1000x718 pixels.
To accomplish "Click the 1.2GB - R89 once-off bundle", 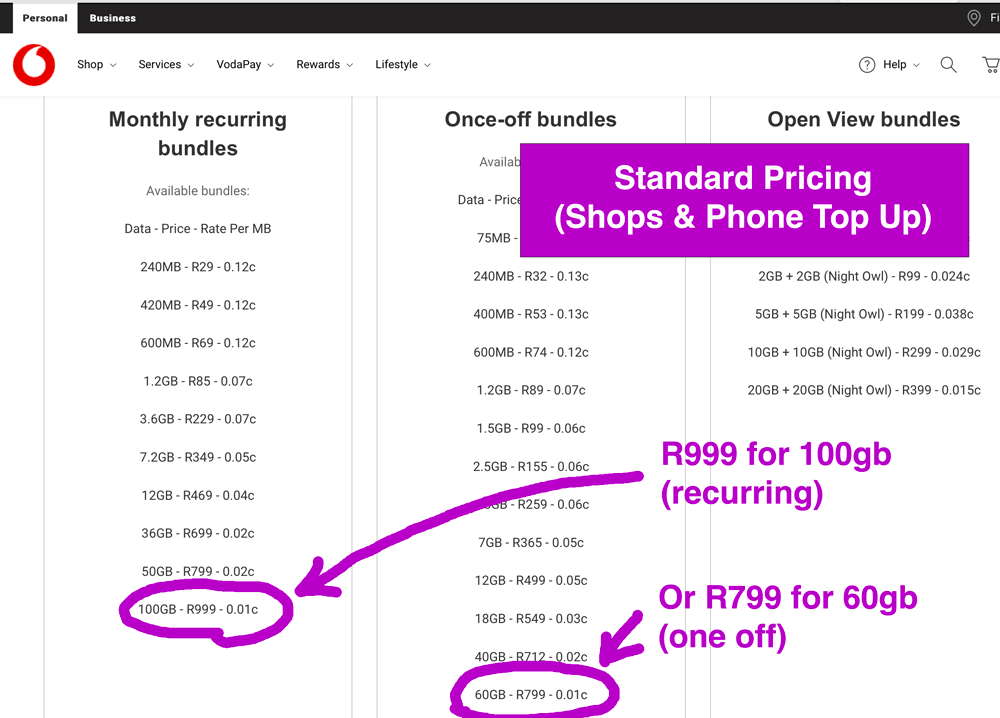I will click(530, 390).
